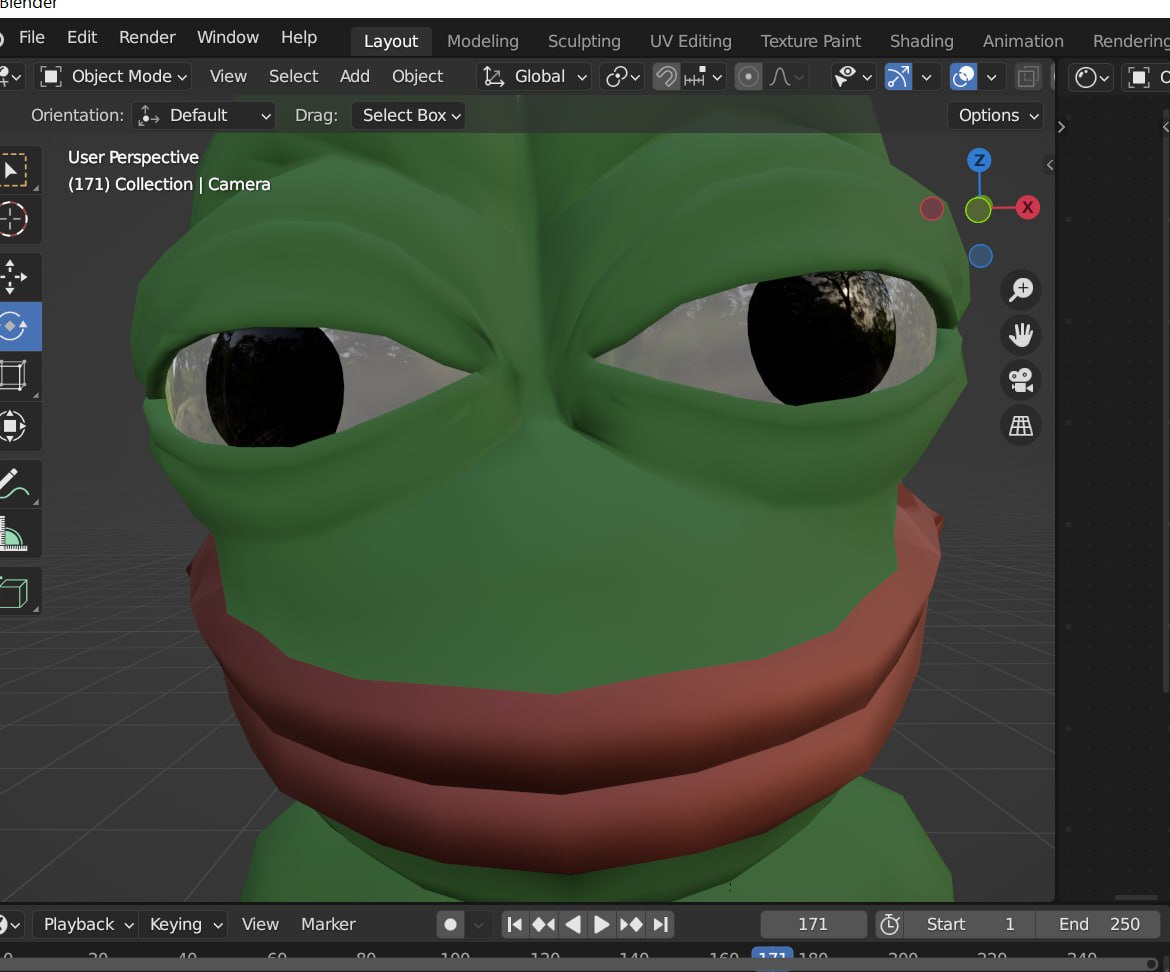Open the Edit menu

[x=82, y=37]
